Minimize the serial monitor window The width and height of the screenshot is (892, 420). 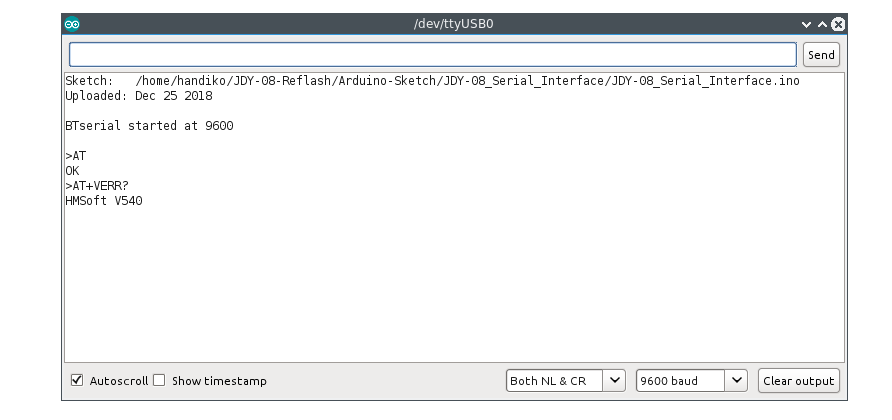pos(806,24)
